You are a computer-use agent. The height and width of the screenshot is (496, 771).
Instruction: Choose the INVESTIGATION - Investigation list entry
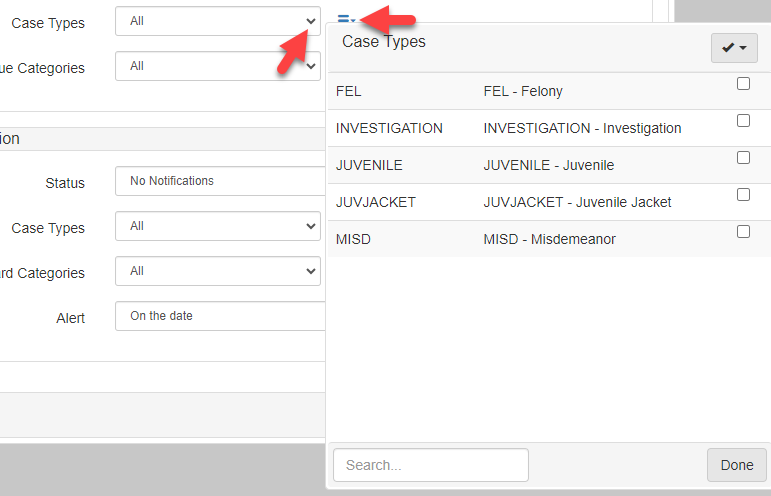pos(582,128)
